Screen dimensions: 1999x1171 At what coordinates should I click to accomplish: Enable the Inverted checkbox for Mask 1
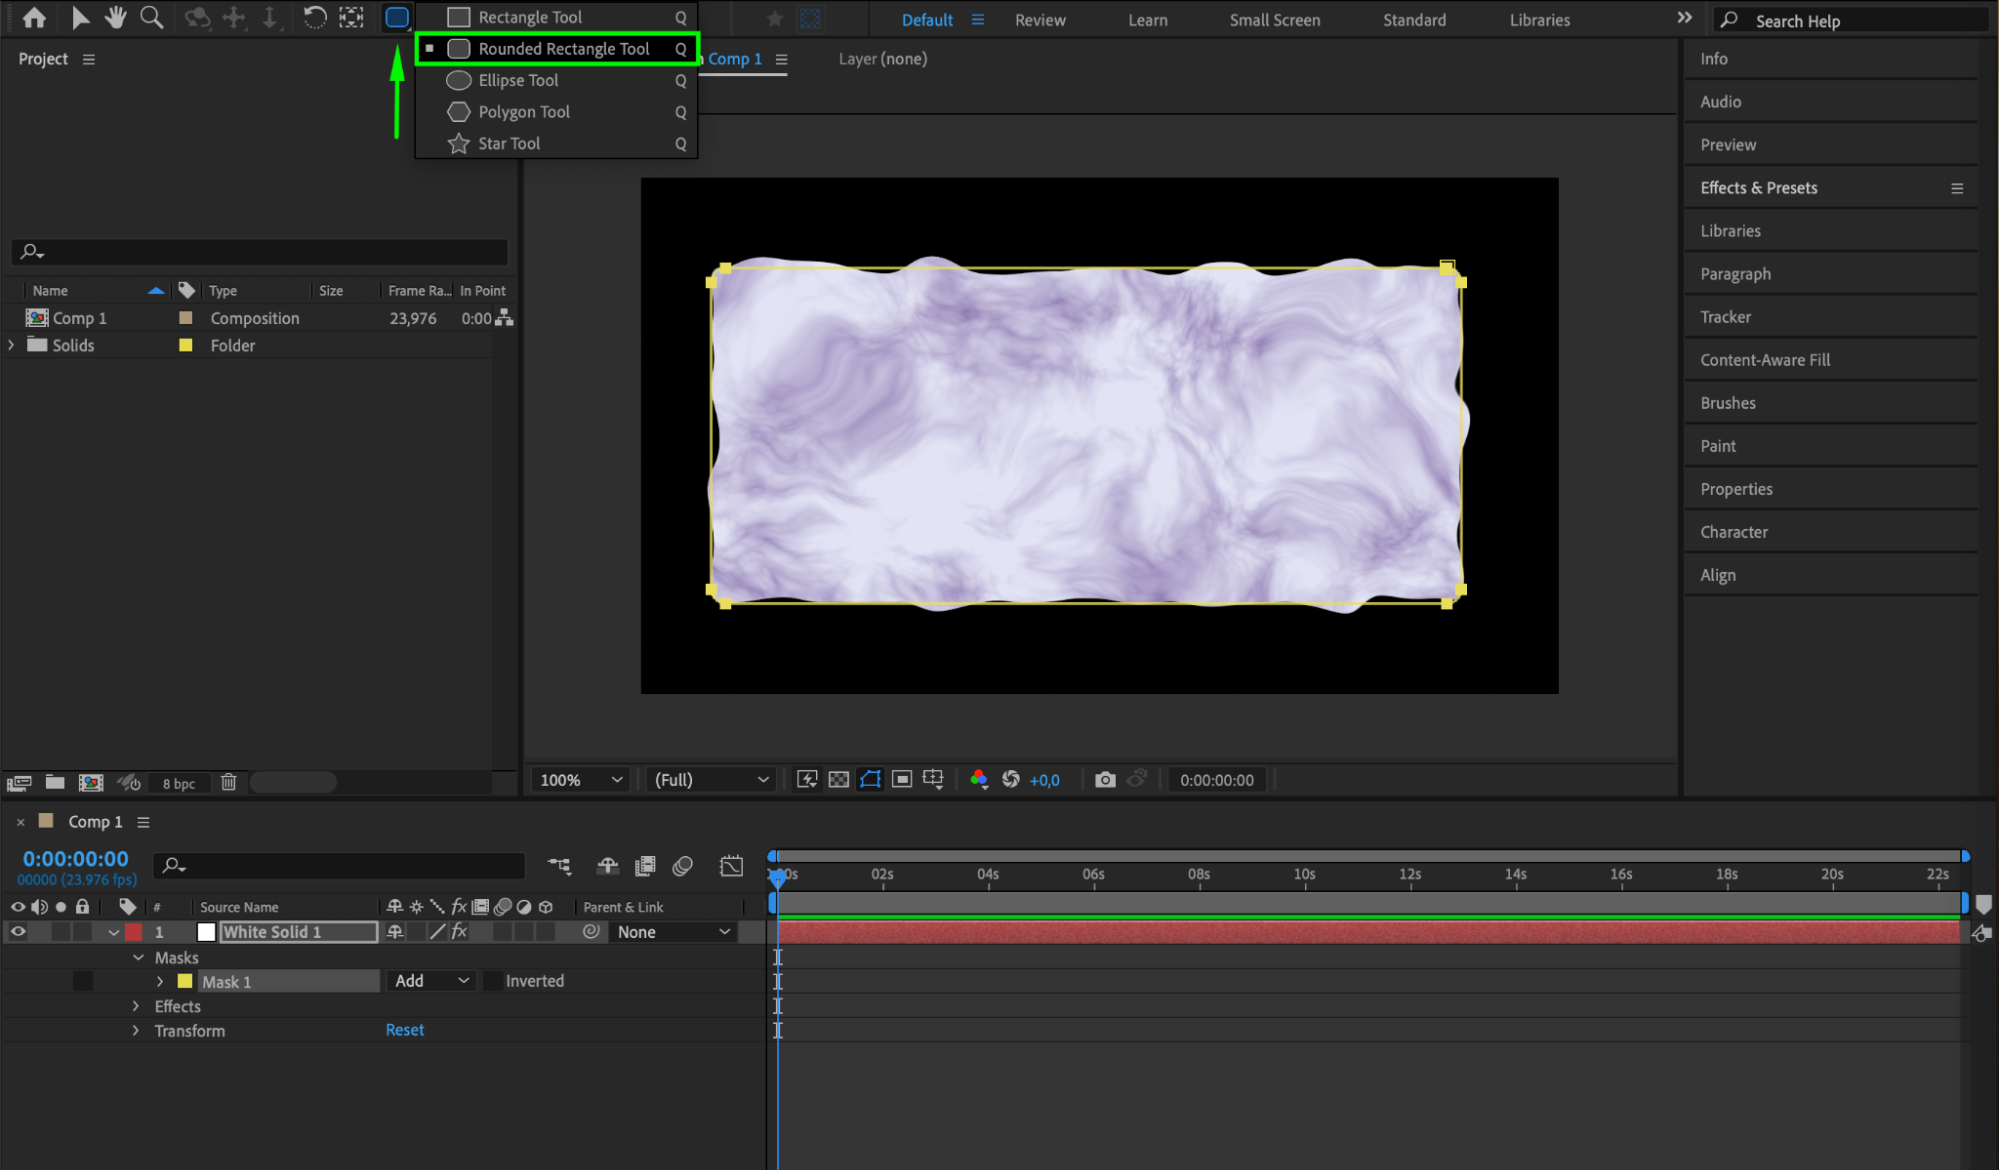point(493,981)
